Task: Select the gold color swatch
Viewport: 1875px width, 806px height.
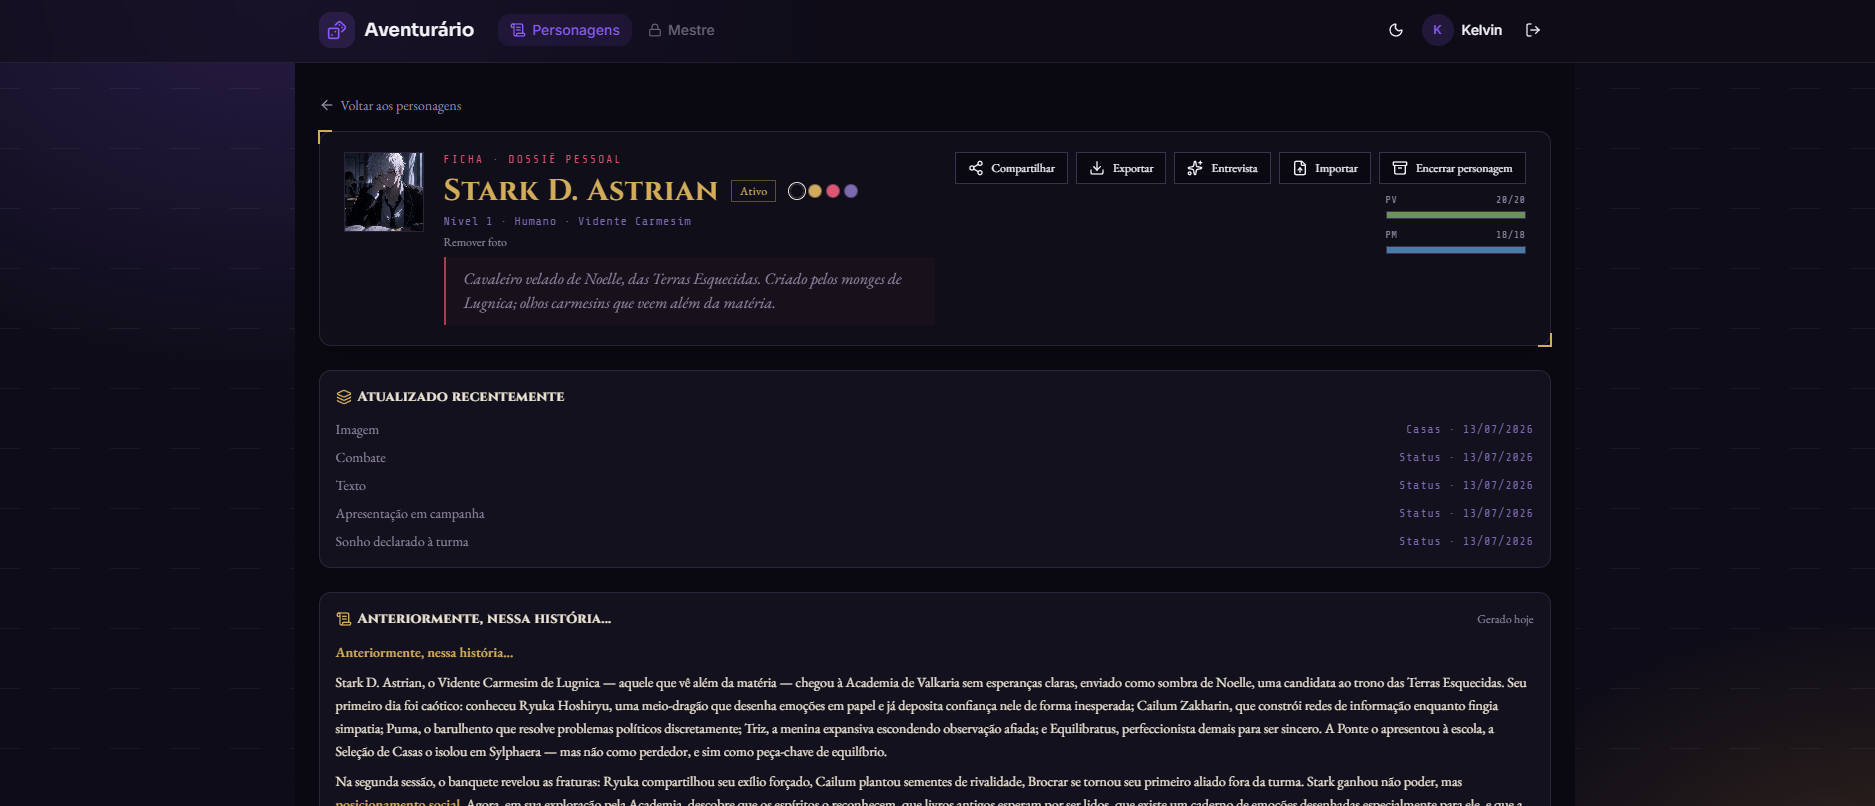Action: [x=815, y=191]
